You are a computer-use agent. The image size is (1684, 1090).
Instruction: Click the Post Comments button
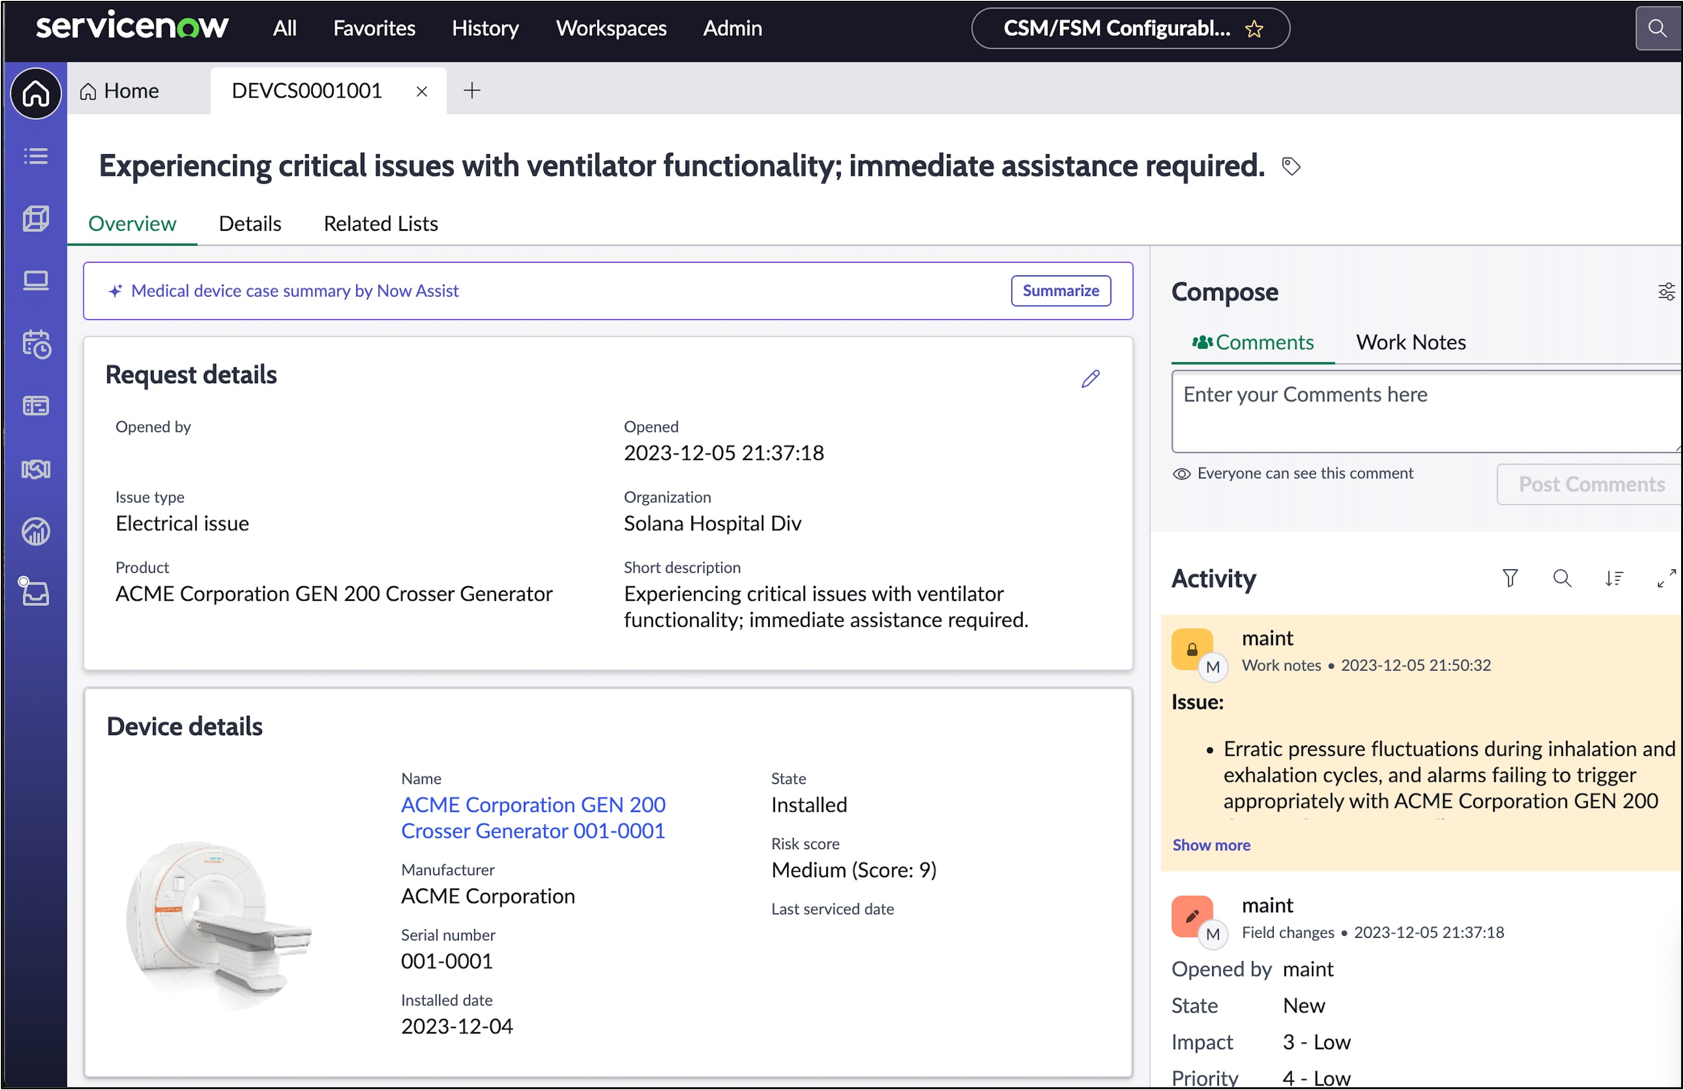click(x=1591, y=485)
